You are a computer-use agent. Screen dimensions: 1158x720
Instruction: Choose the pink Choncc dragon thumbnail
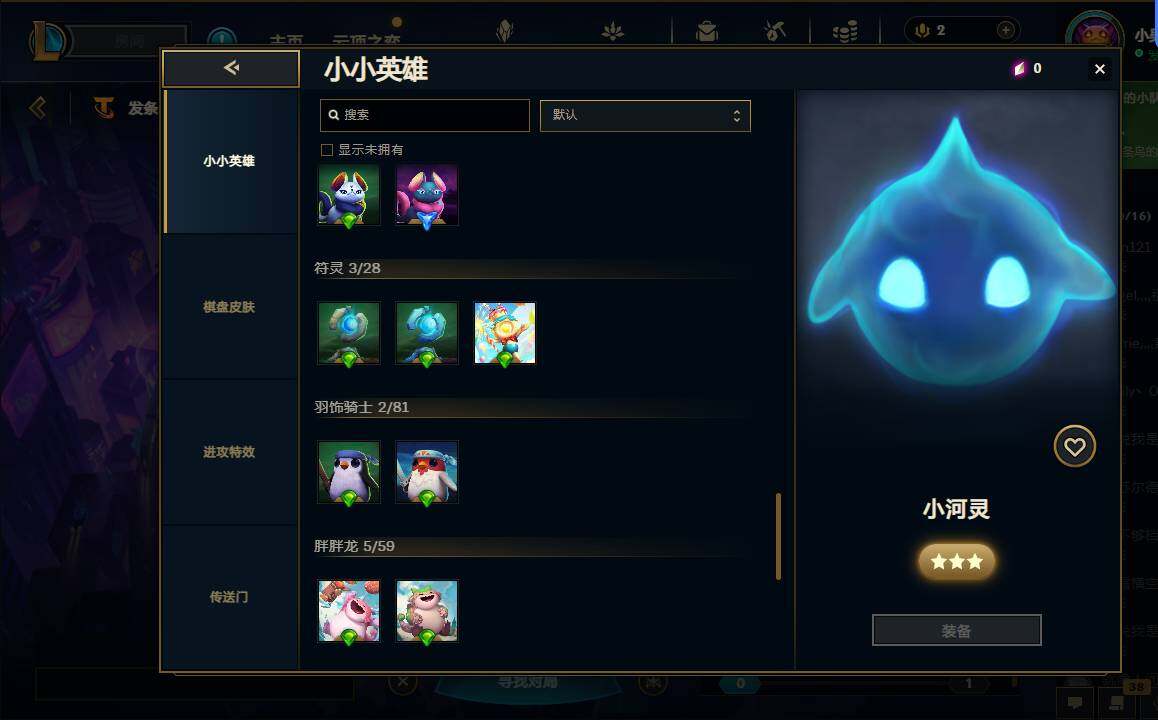click(x=349, y=611)
